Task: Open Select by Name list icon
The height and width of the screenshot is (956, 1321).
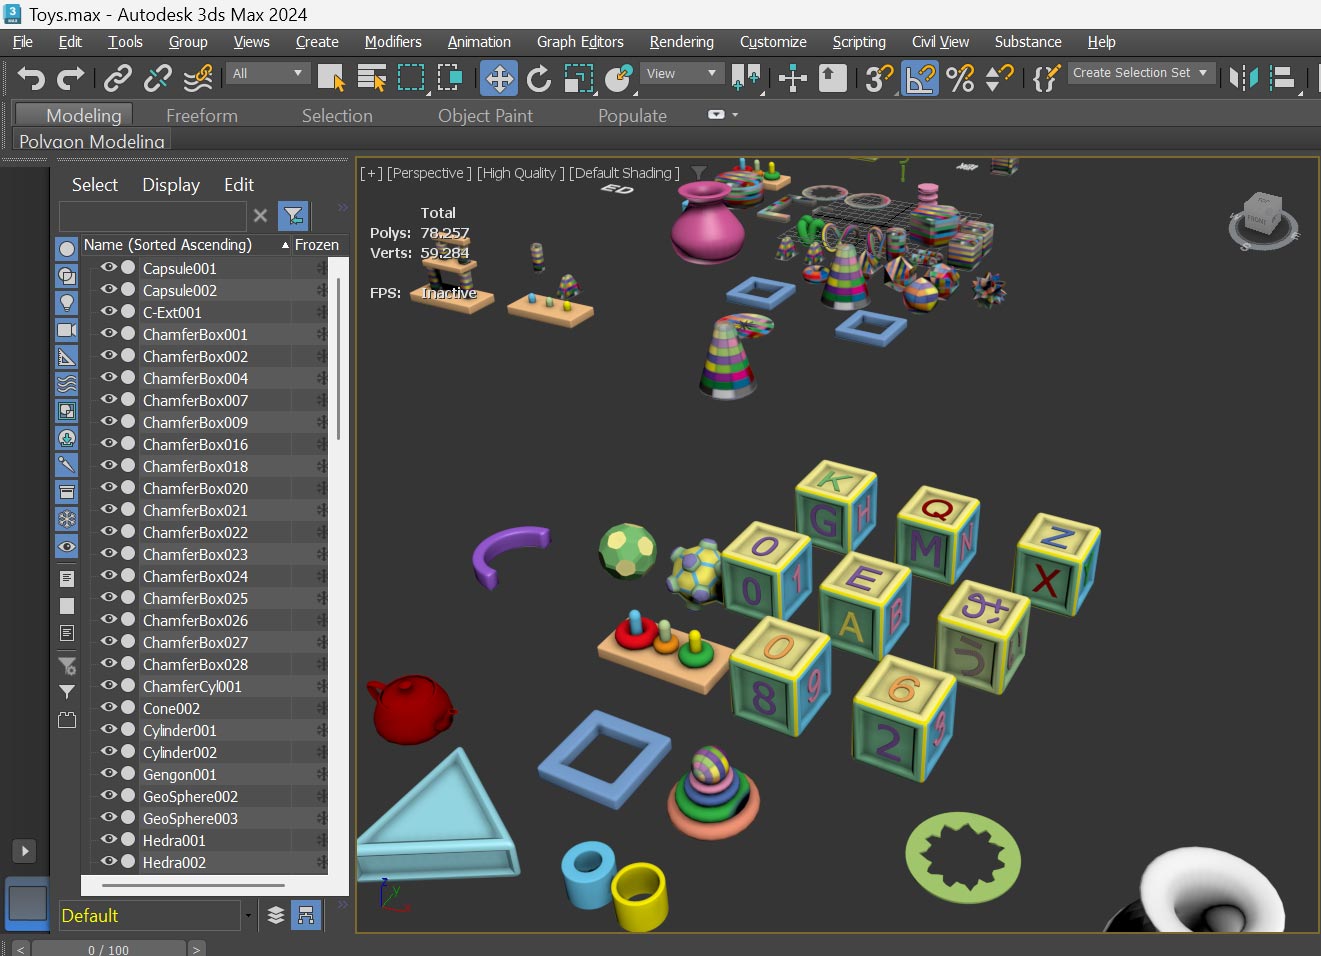Action: [372, 78]
